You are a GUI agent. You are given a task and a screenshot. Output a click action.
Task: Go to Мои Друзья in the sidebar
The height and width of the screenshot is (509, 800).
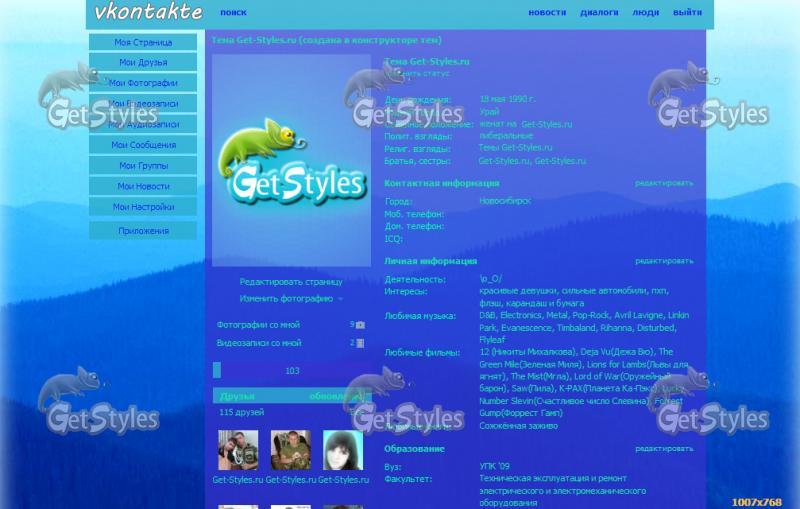pos(143,63)
